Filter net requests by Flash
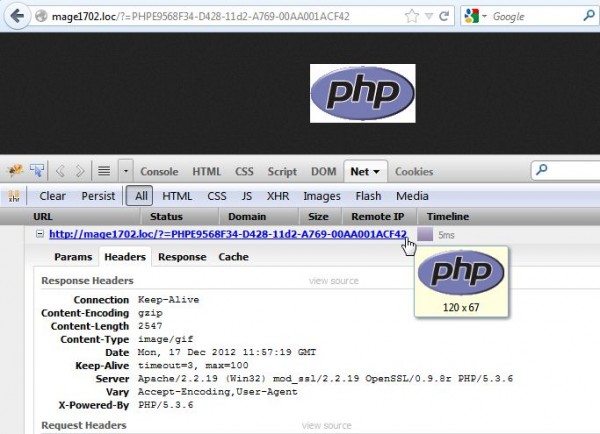The width and height of the screenshot is (600, 434). pyautogui.click(x=368, y=196)
